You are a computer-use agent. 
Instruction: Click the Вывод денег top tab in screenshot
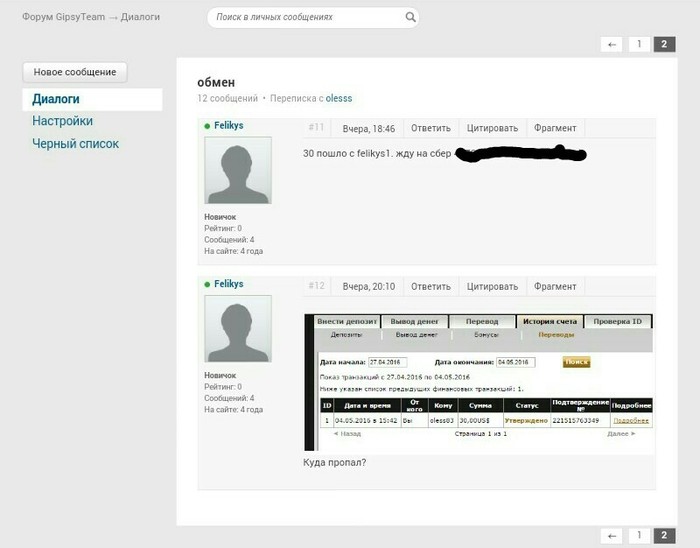click(414, 321)
